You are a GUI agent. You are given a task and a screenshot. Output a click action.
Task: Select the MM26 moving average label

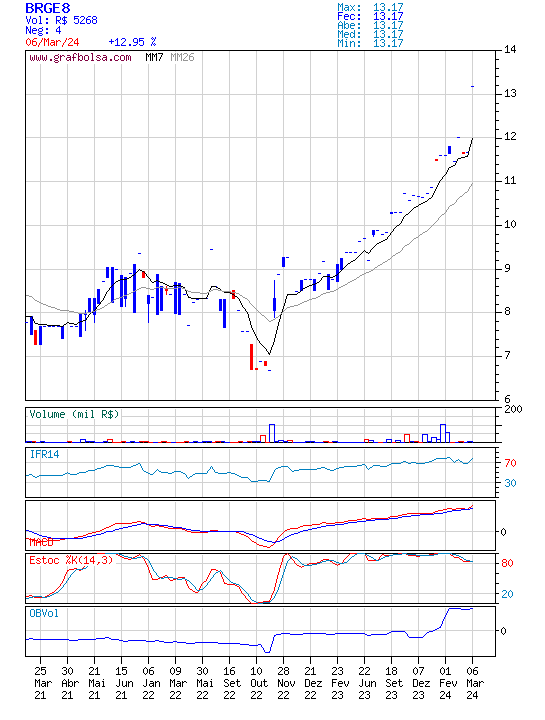point(182,57)
